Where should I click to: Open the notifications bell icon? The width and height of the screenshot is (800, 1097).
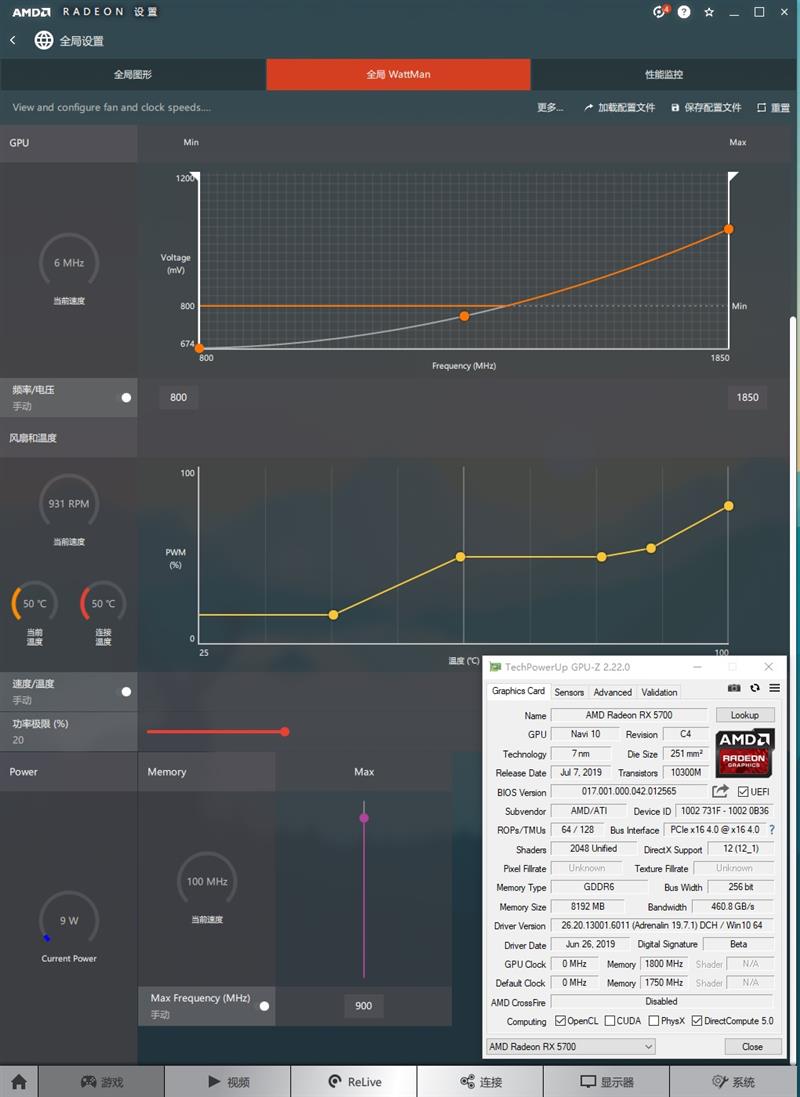tap(658, 11)
